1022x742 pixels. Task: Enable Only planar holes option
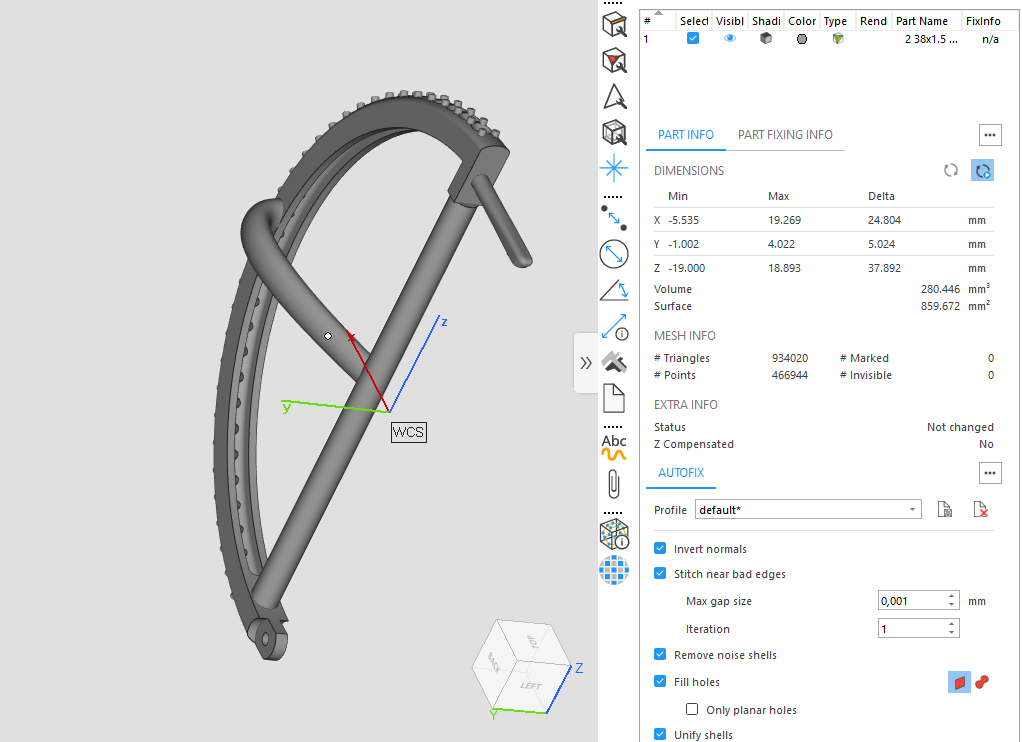[x=692, y=709]
